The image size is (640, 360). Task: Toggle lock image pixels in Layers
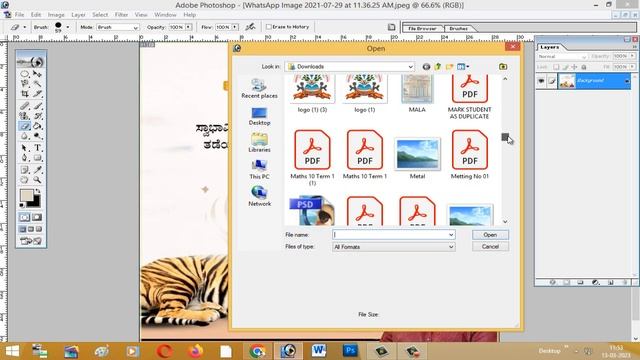click(x=565, y=67)
